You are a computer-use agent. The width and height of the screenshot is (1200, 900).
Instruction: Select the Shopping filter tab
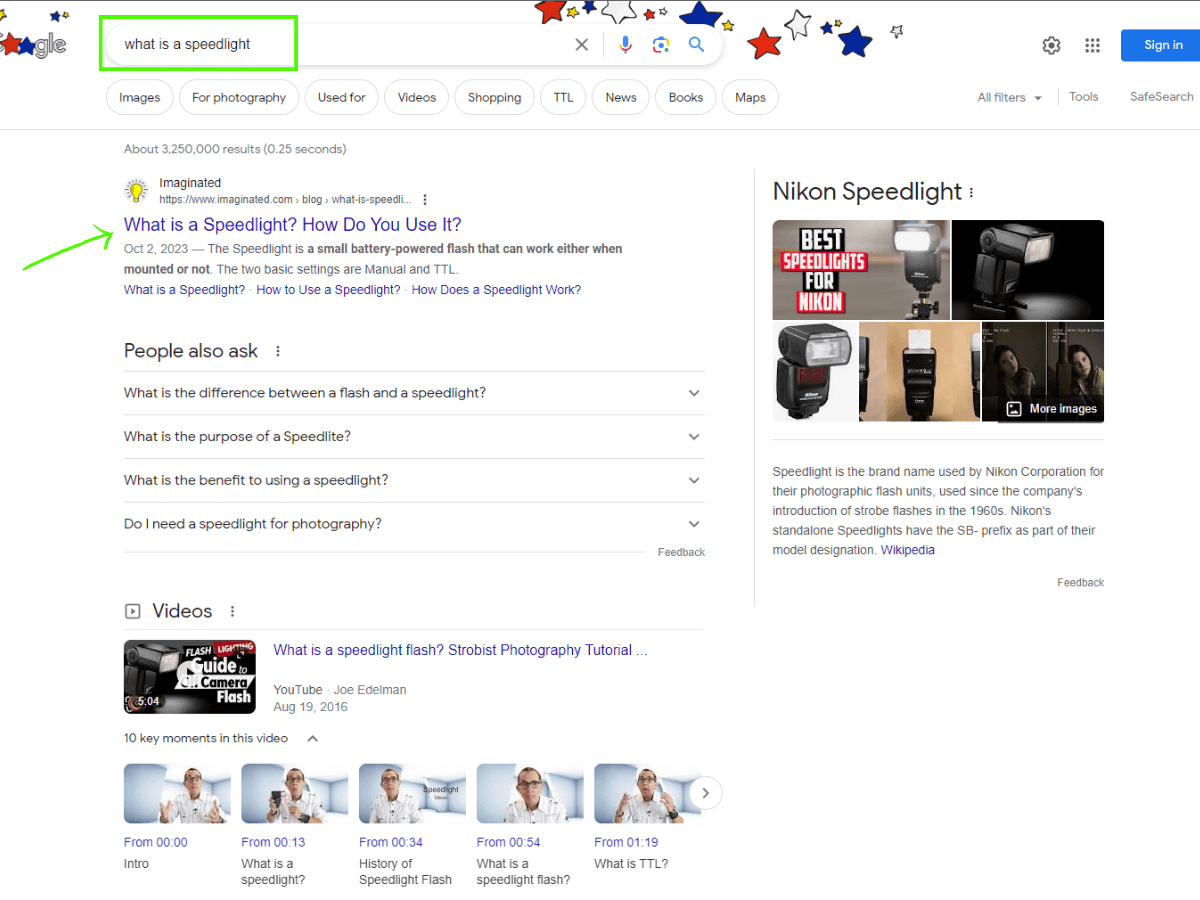(494, 98)
